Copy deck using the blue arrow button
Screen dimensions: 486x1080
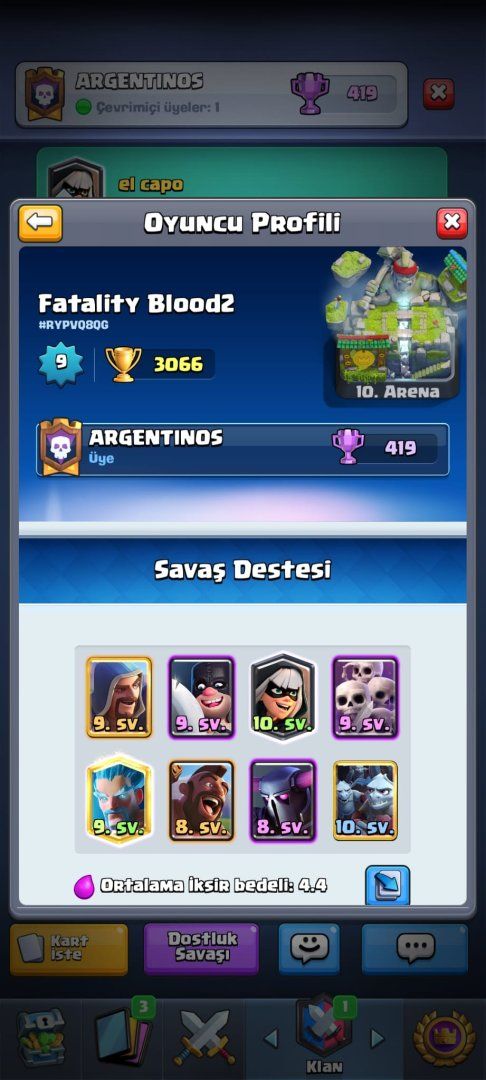pos(388,886)
